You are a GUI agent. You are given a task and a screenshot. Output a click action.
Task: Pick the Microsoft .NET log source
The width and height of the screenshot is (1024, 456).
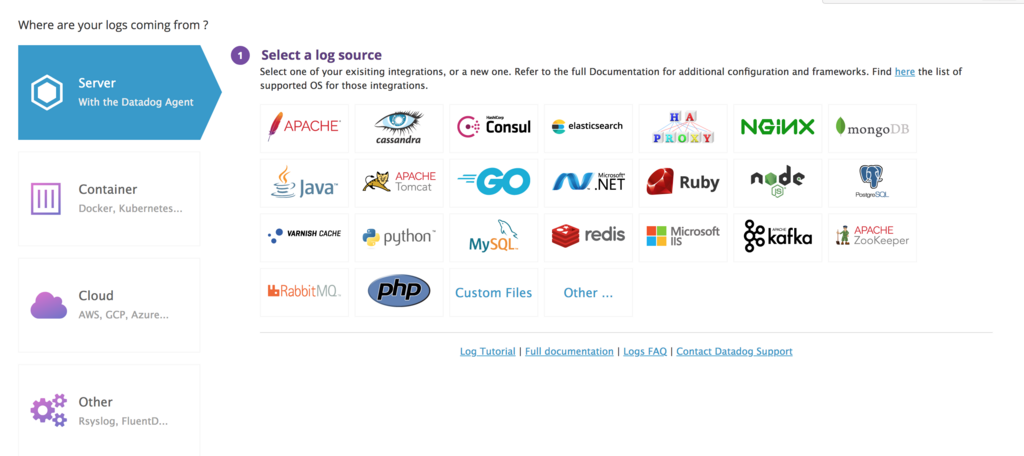point(588,183)
